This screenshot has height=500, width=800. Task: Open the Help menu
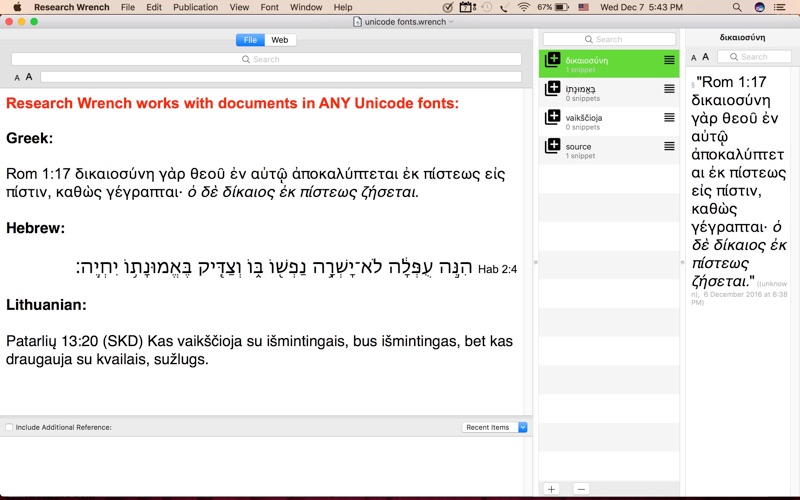click(343, 7)
